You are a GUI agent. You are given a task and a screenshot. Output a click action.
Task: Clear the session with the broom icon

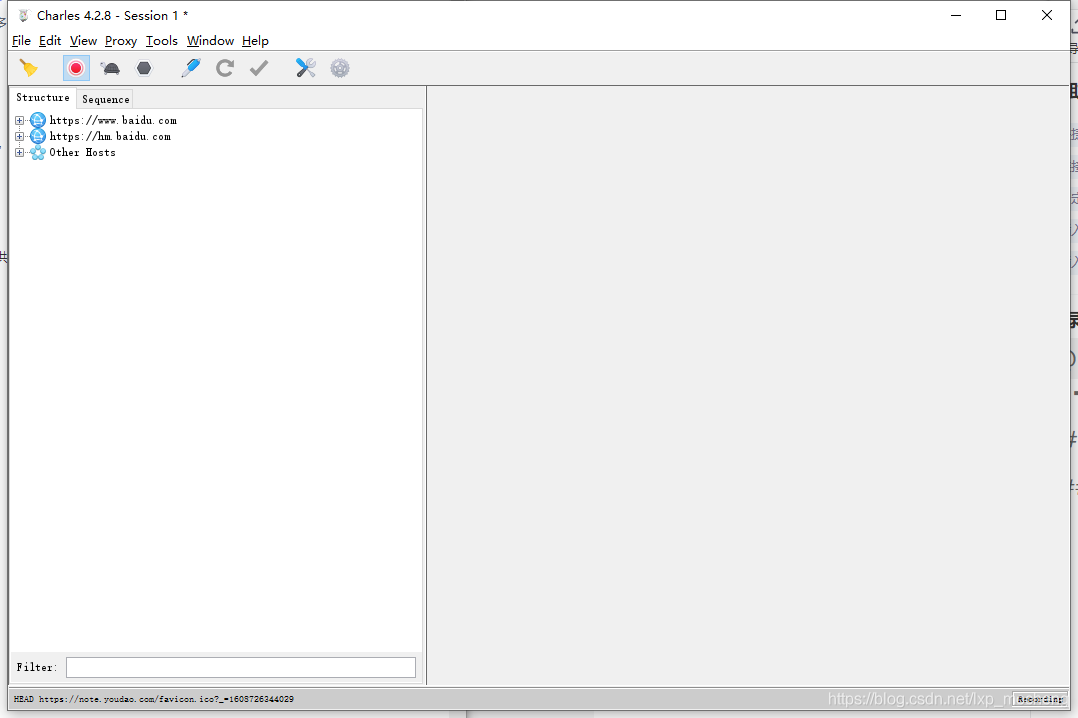click(x=29, y=67)
